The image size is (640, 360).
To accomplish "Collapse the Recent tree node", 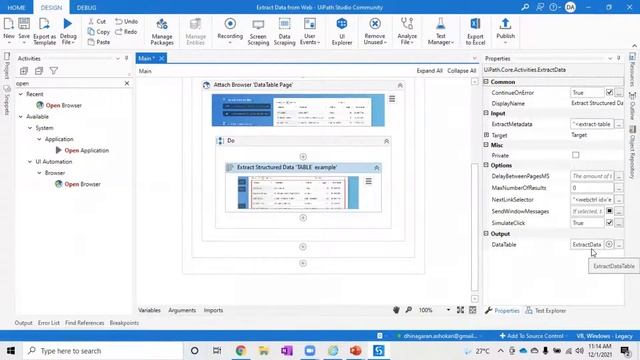I will coord(21,94).
